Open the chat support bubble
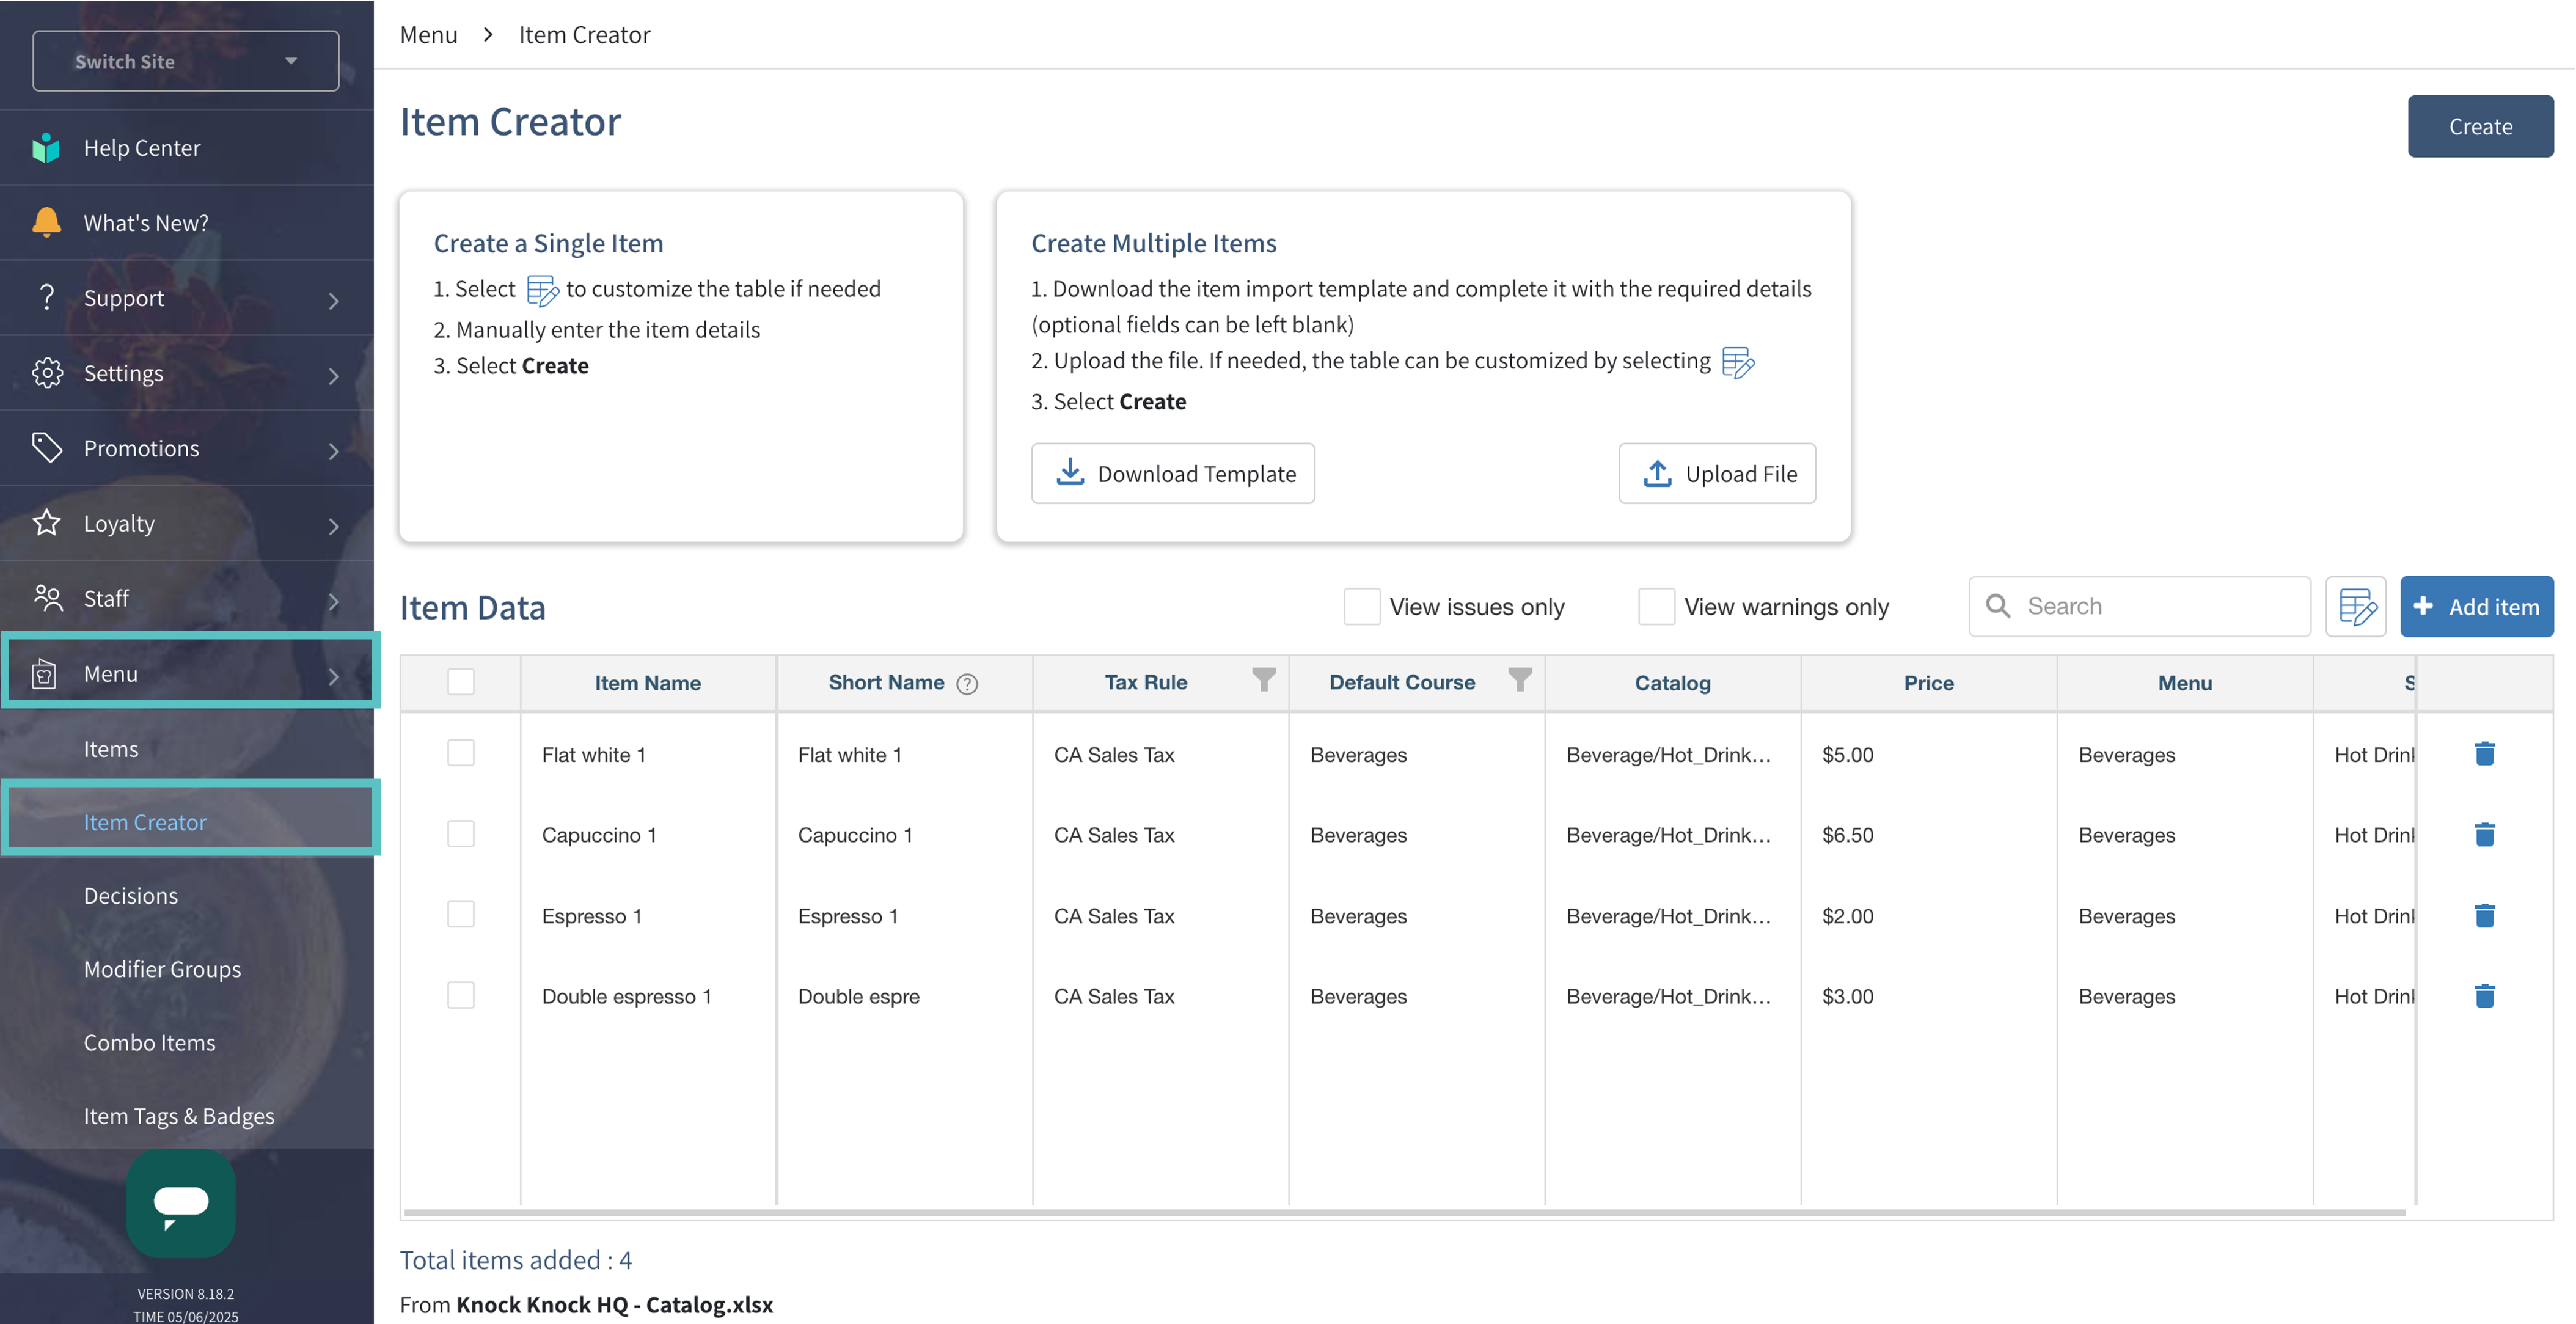The width and height of the screenshot is (2576, 1324). pyautogui.click(x=181, y=1203)
